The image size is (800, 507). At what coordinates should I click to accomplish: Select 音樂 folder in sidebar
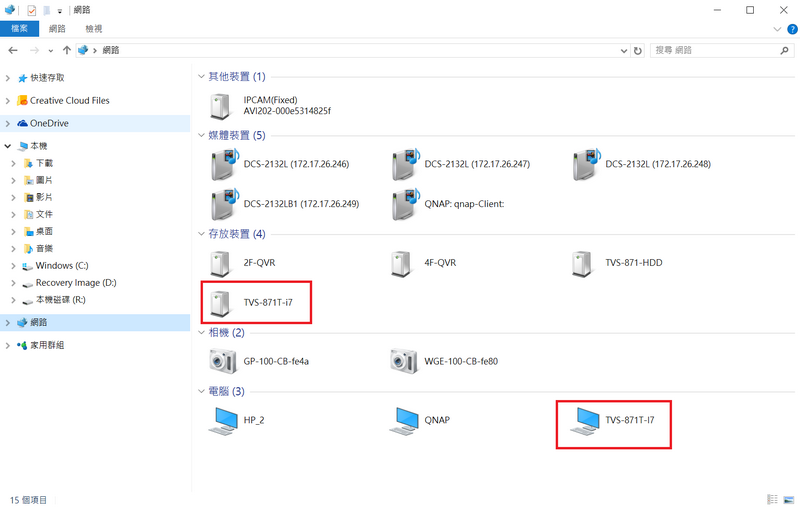[44, 248]
